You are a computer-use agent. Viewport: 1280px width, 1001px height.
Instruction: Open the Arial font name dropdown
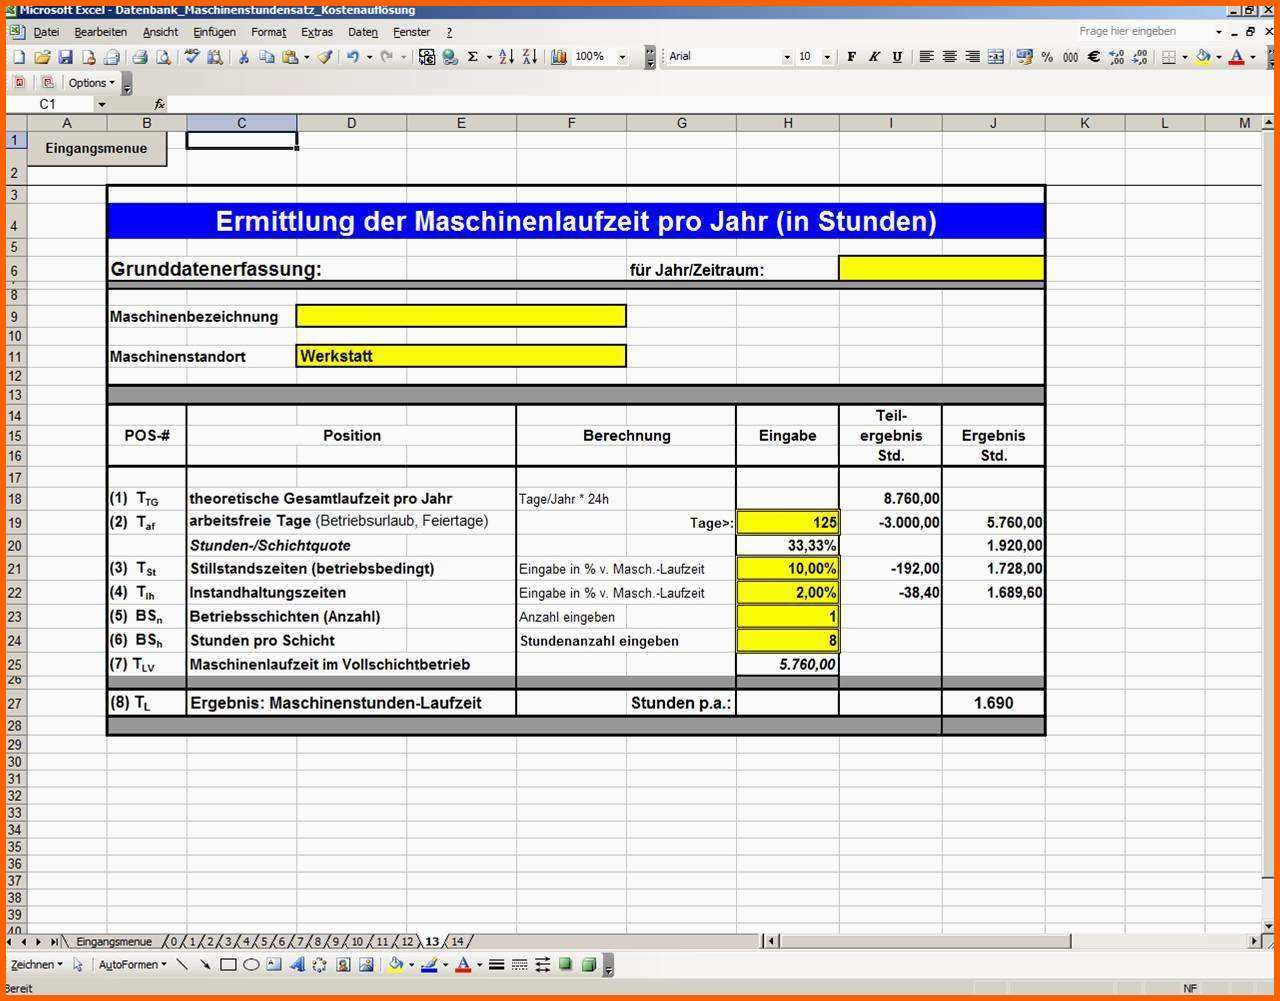click(787, 57)
